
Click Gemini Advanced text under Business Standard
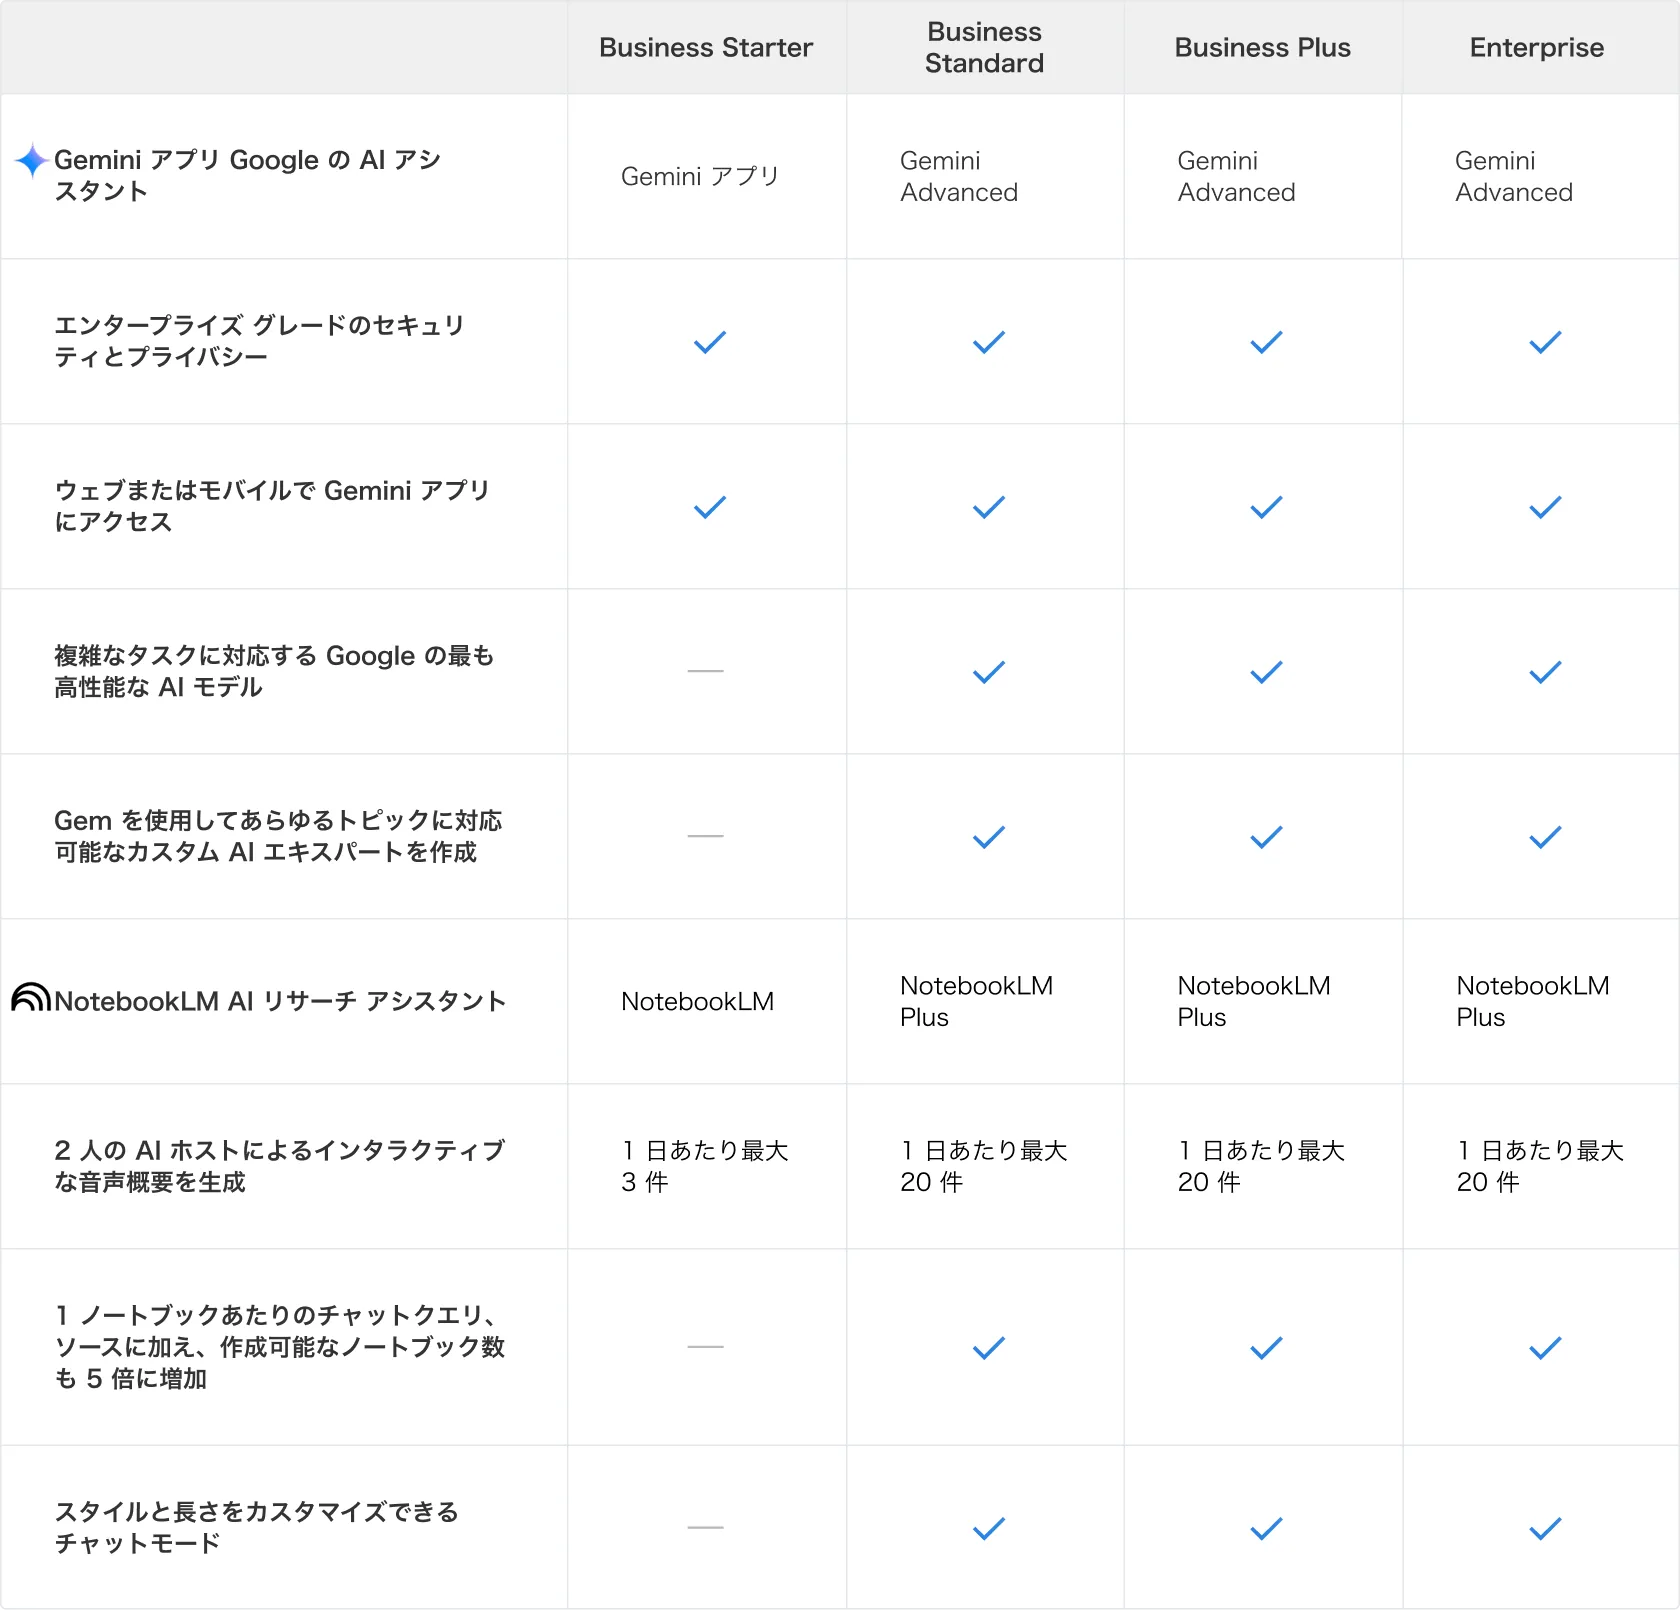[958, 177]
